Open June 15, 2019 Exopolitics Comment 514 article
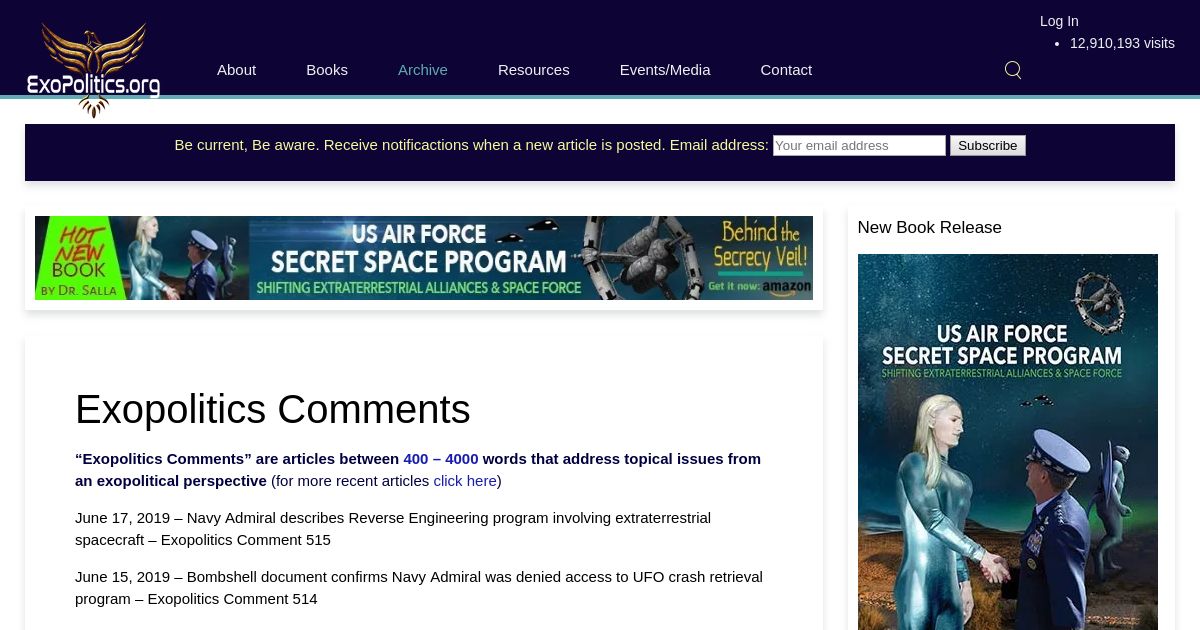This screenshot has width=1200, height=630. click(419, 588)
